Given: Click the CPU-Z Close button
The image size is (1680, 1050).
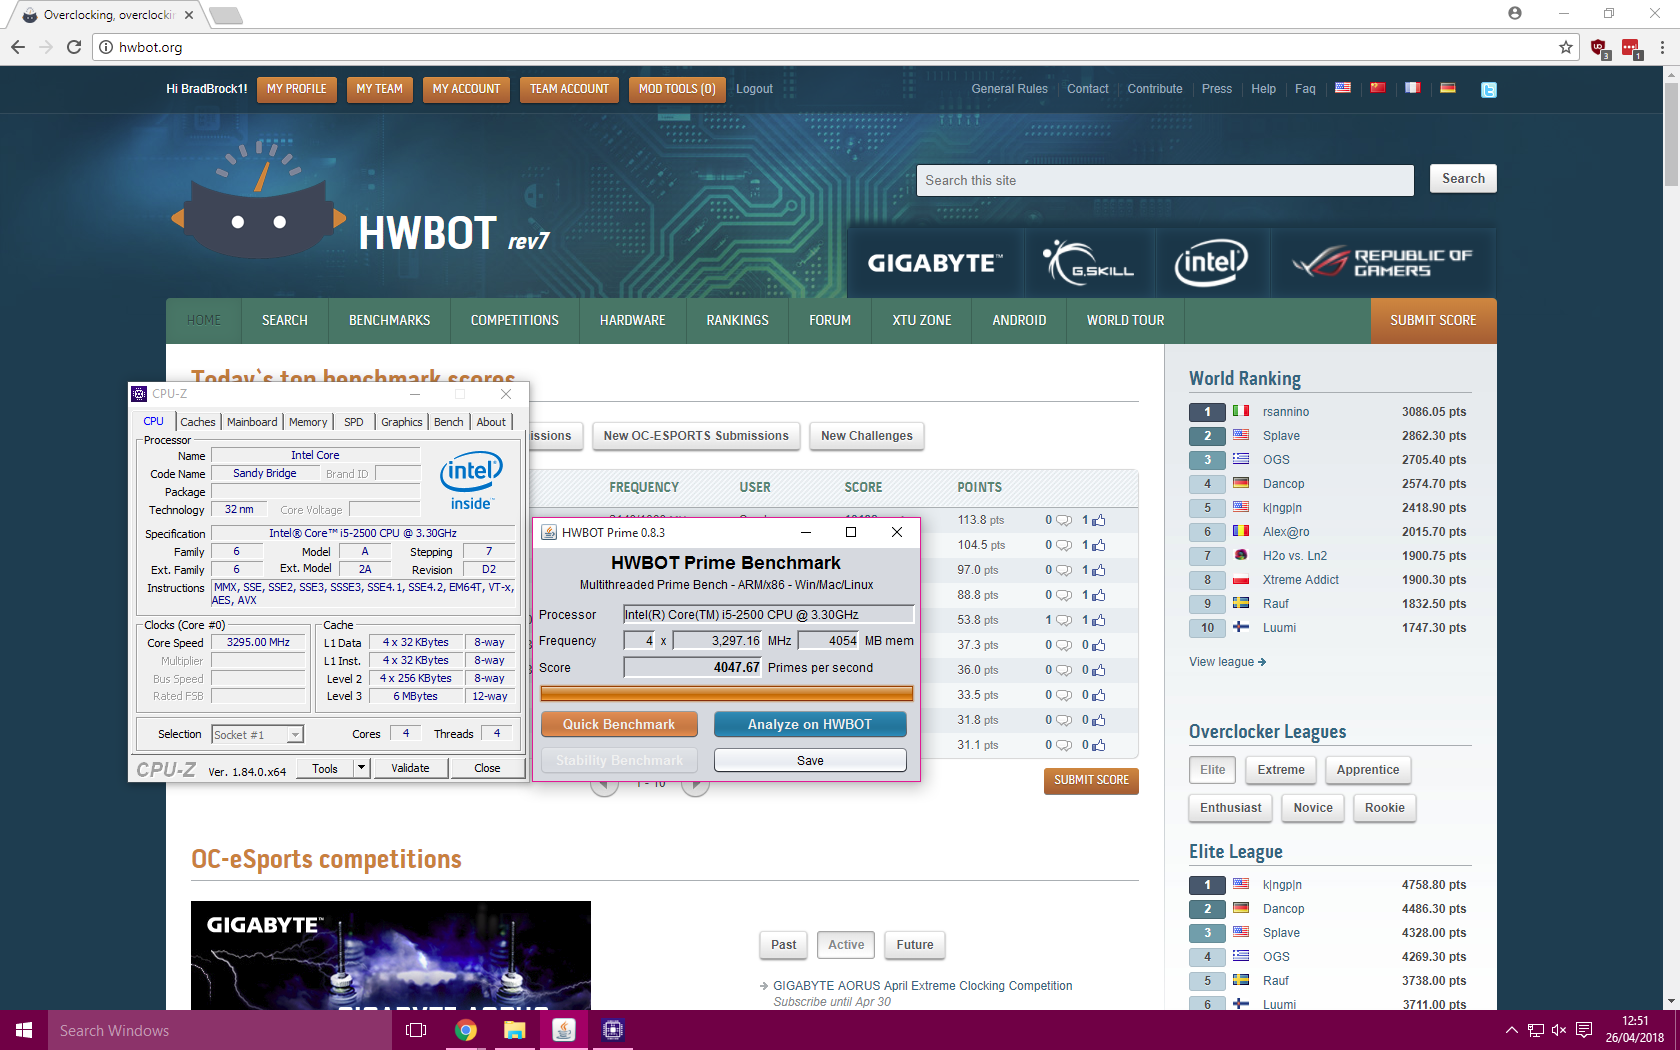Looking at the screenshot, I should [x=487, y=768].
